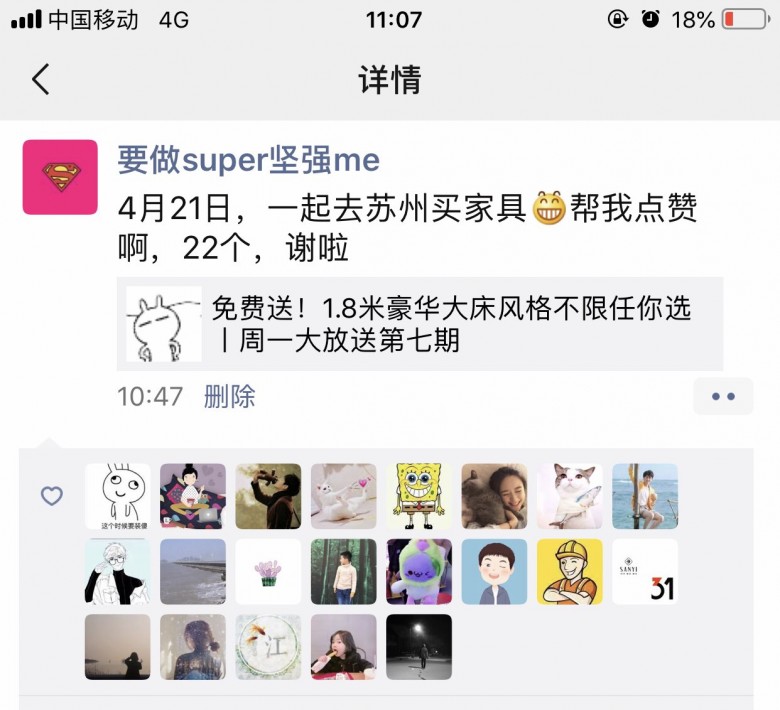
Task: Open the Superman logo profile avatar
Action: pos(60,177)
